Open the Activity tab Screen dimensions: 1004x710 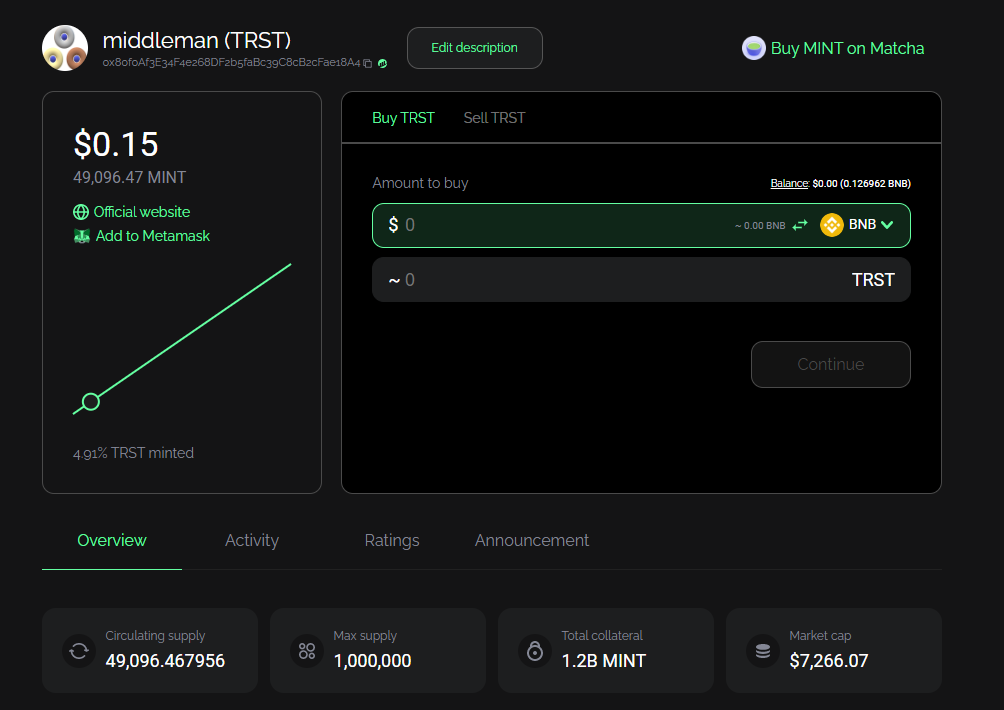[252, 540]
